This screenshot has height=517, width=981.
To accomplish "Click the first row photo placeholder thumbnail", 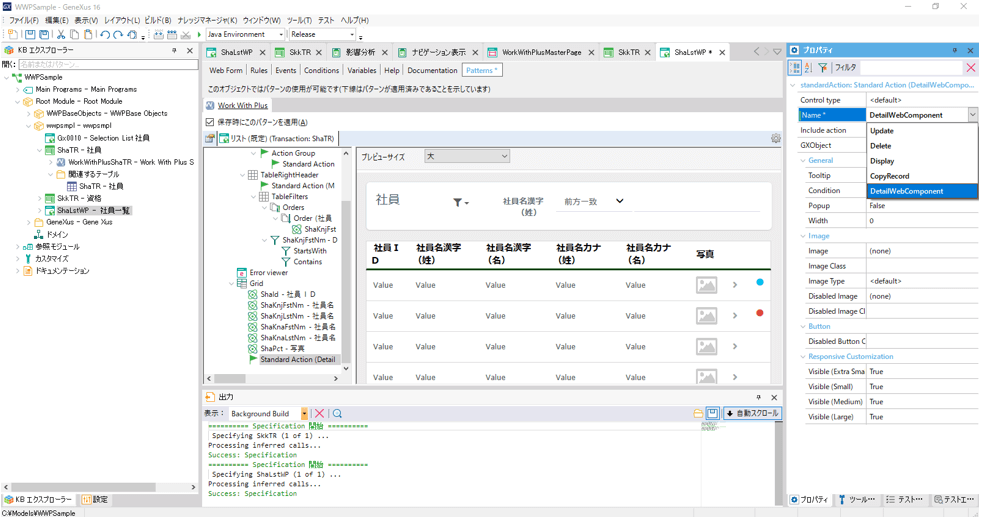I will pyautogui.click(x=706, y=285).
